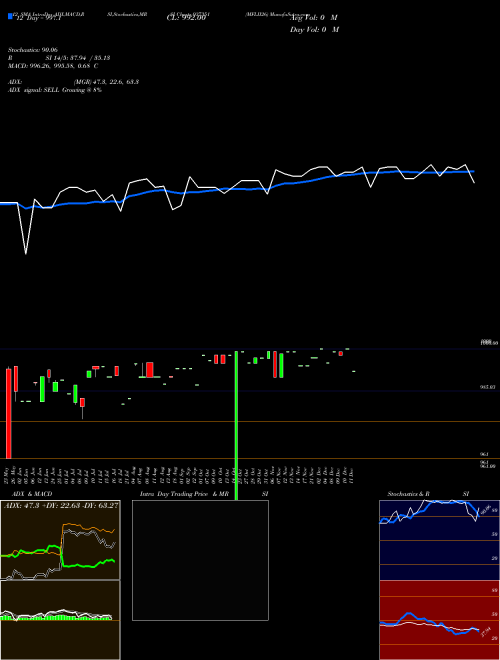Image resolution: width=500 pixels, height=660 pixels.
Task: Click the tall red candle at chart start
Action: (8, 414)
